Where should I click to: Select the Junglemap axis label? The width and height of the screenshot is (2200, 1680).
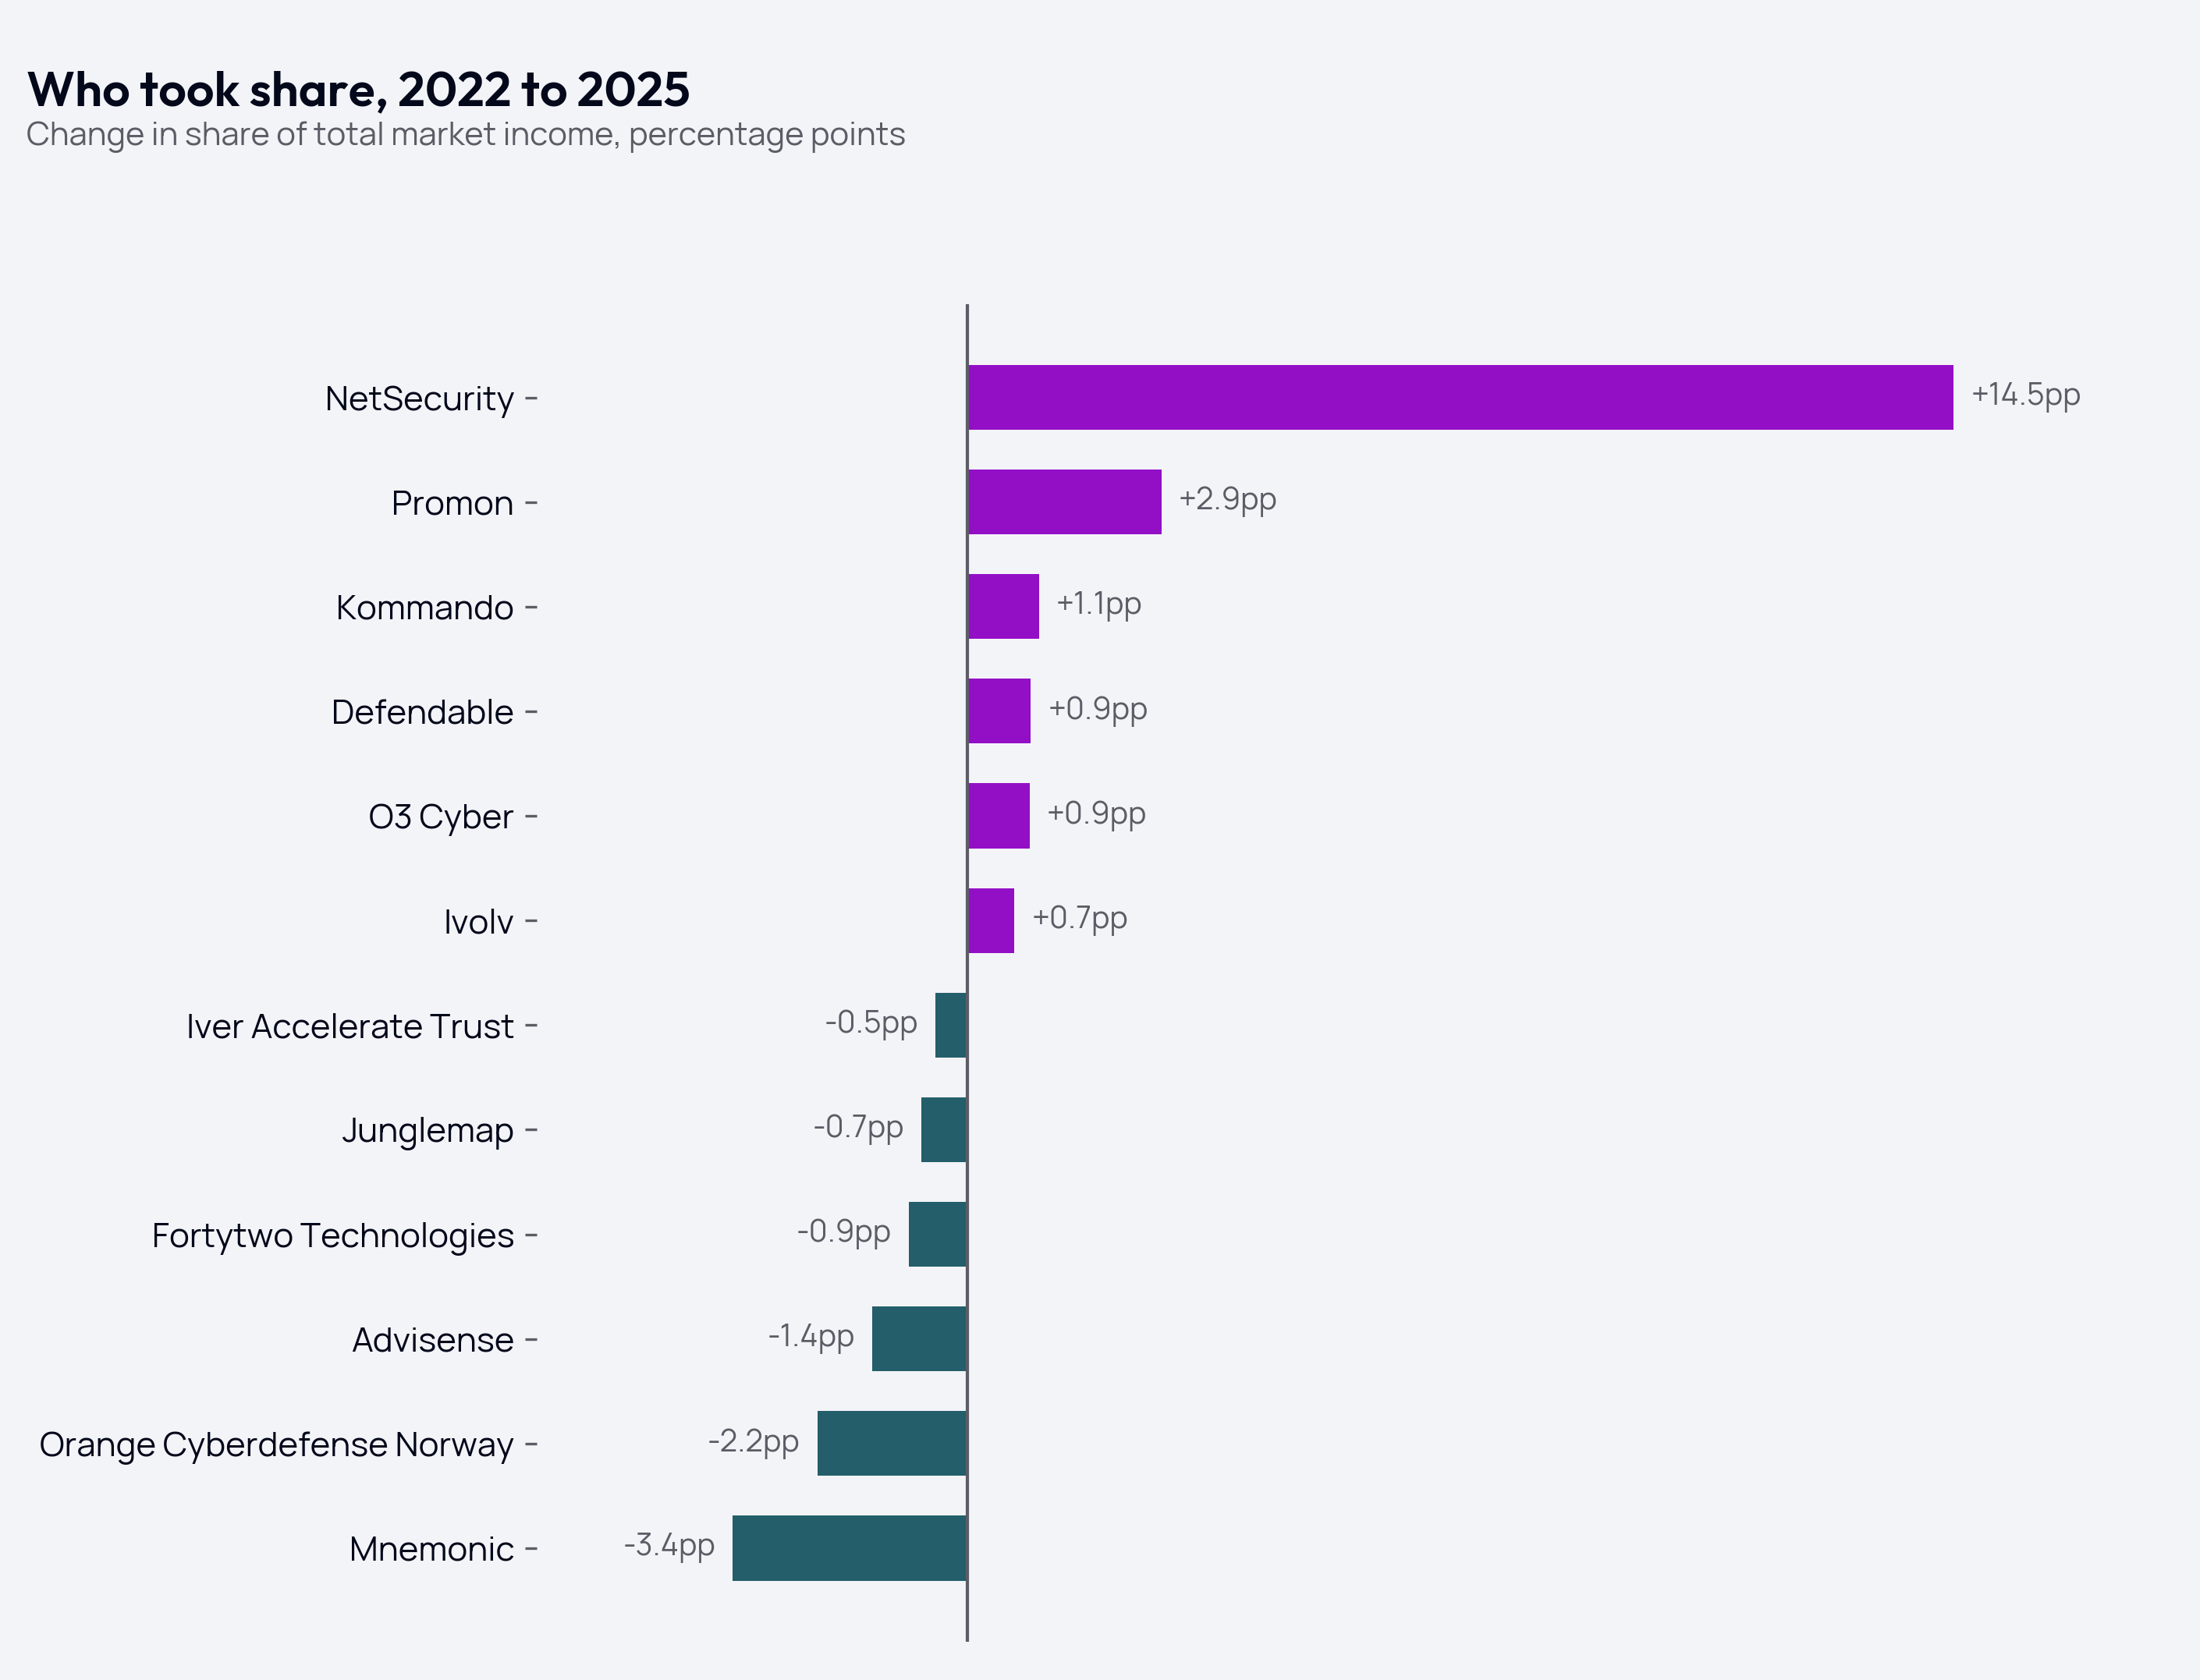tap(428, 1131)
